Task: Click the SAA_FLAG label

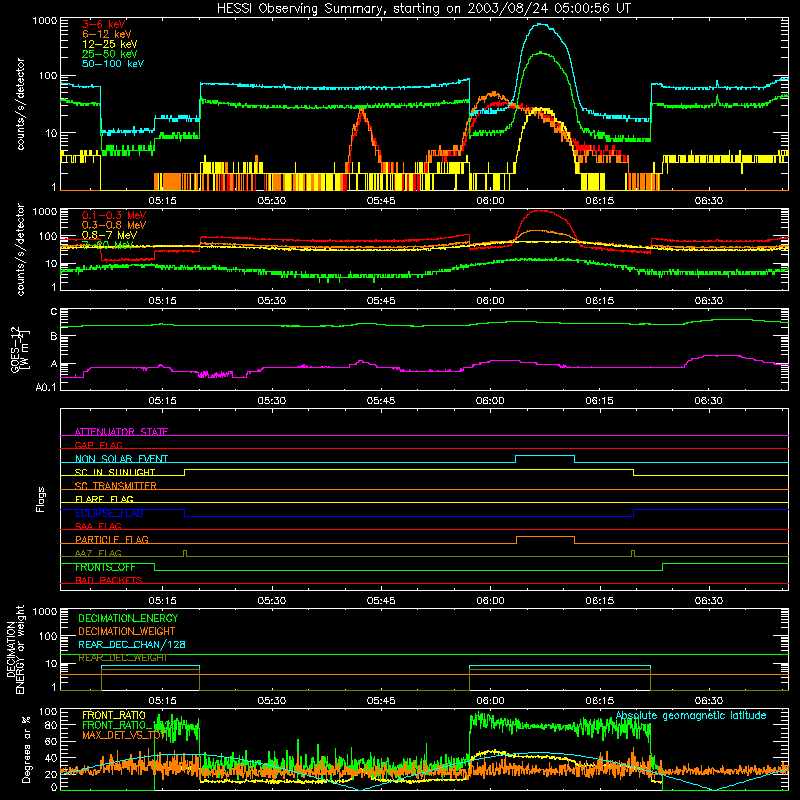Action: point(98,526)
